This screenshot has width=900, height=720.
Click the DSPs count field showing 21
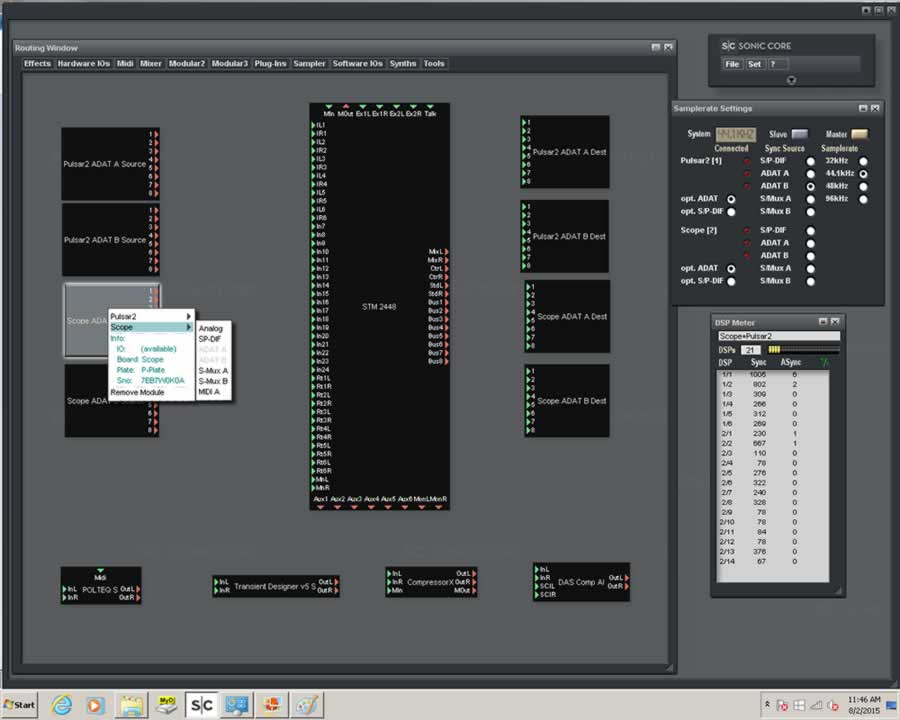tap(751, 350)
